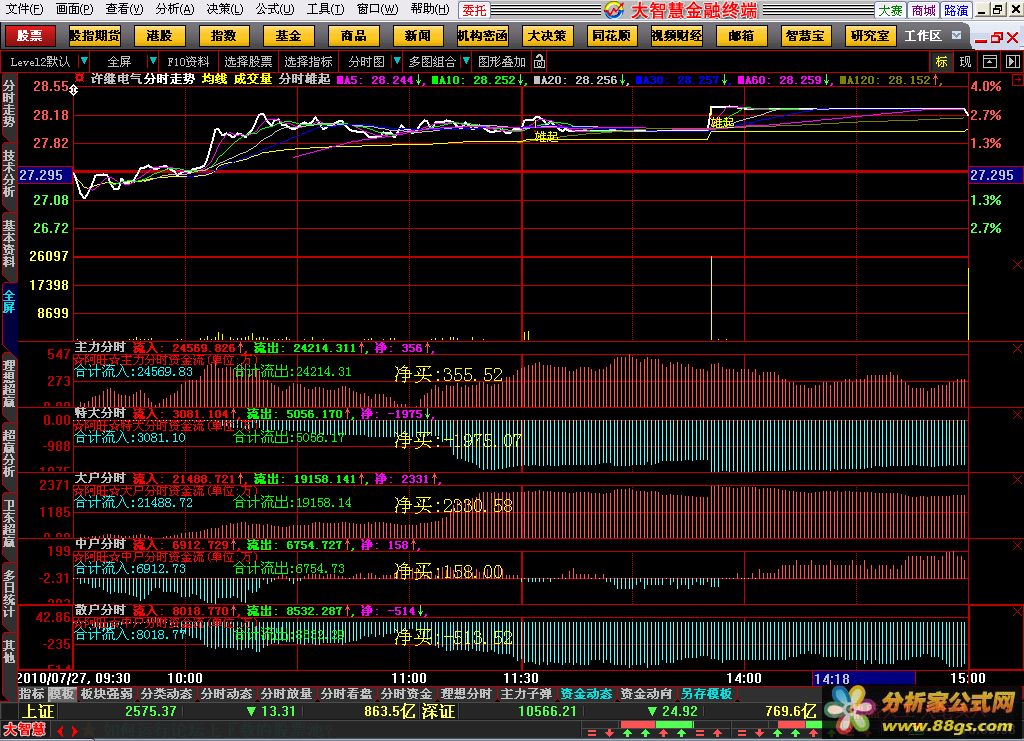Click the panel layout icon next to 现

(990, 61)
